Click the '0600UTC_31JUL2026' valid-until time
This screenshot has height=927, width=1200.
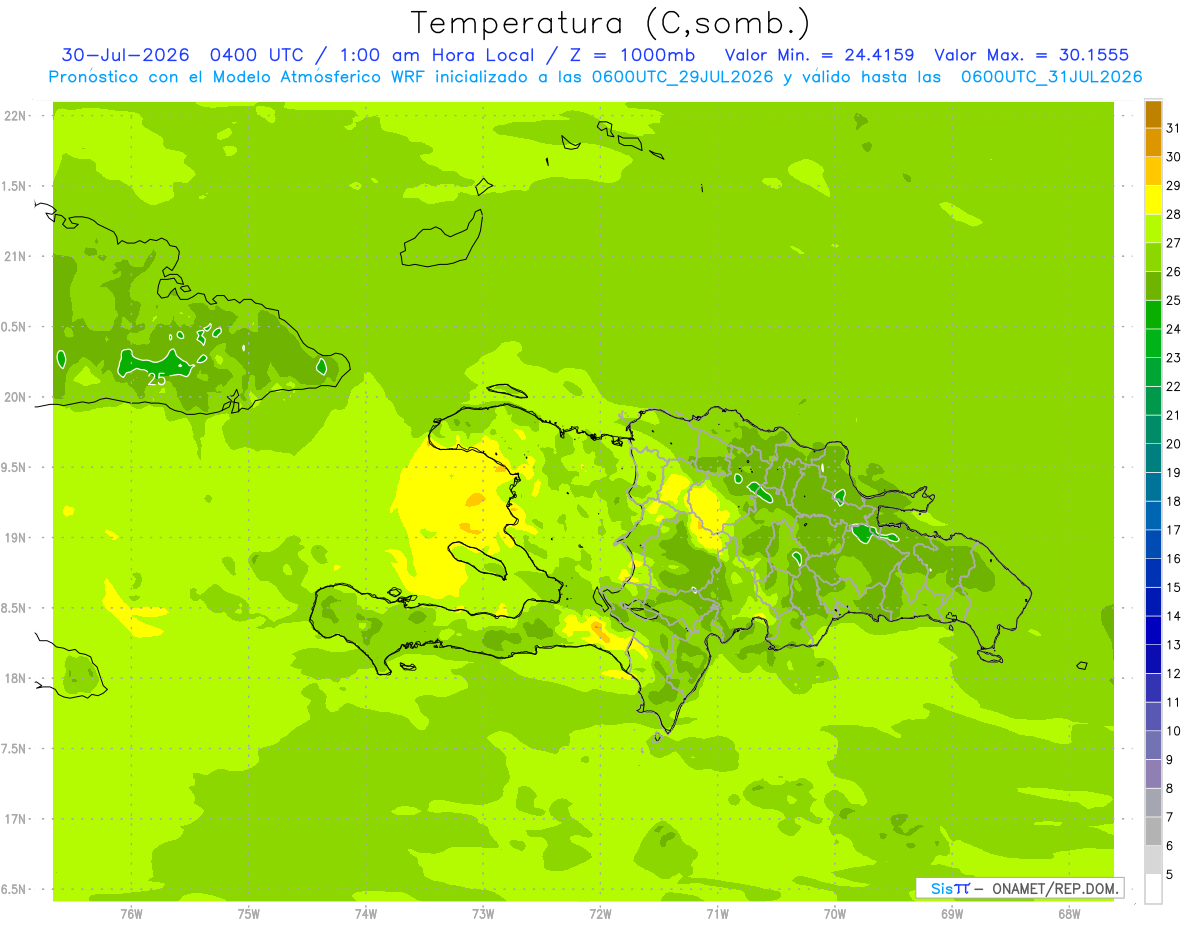1051,77
